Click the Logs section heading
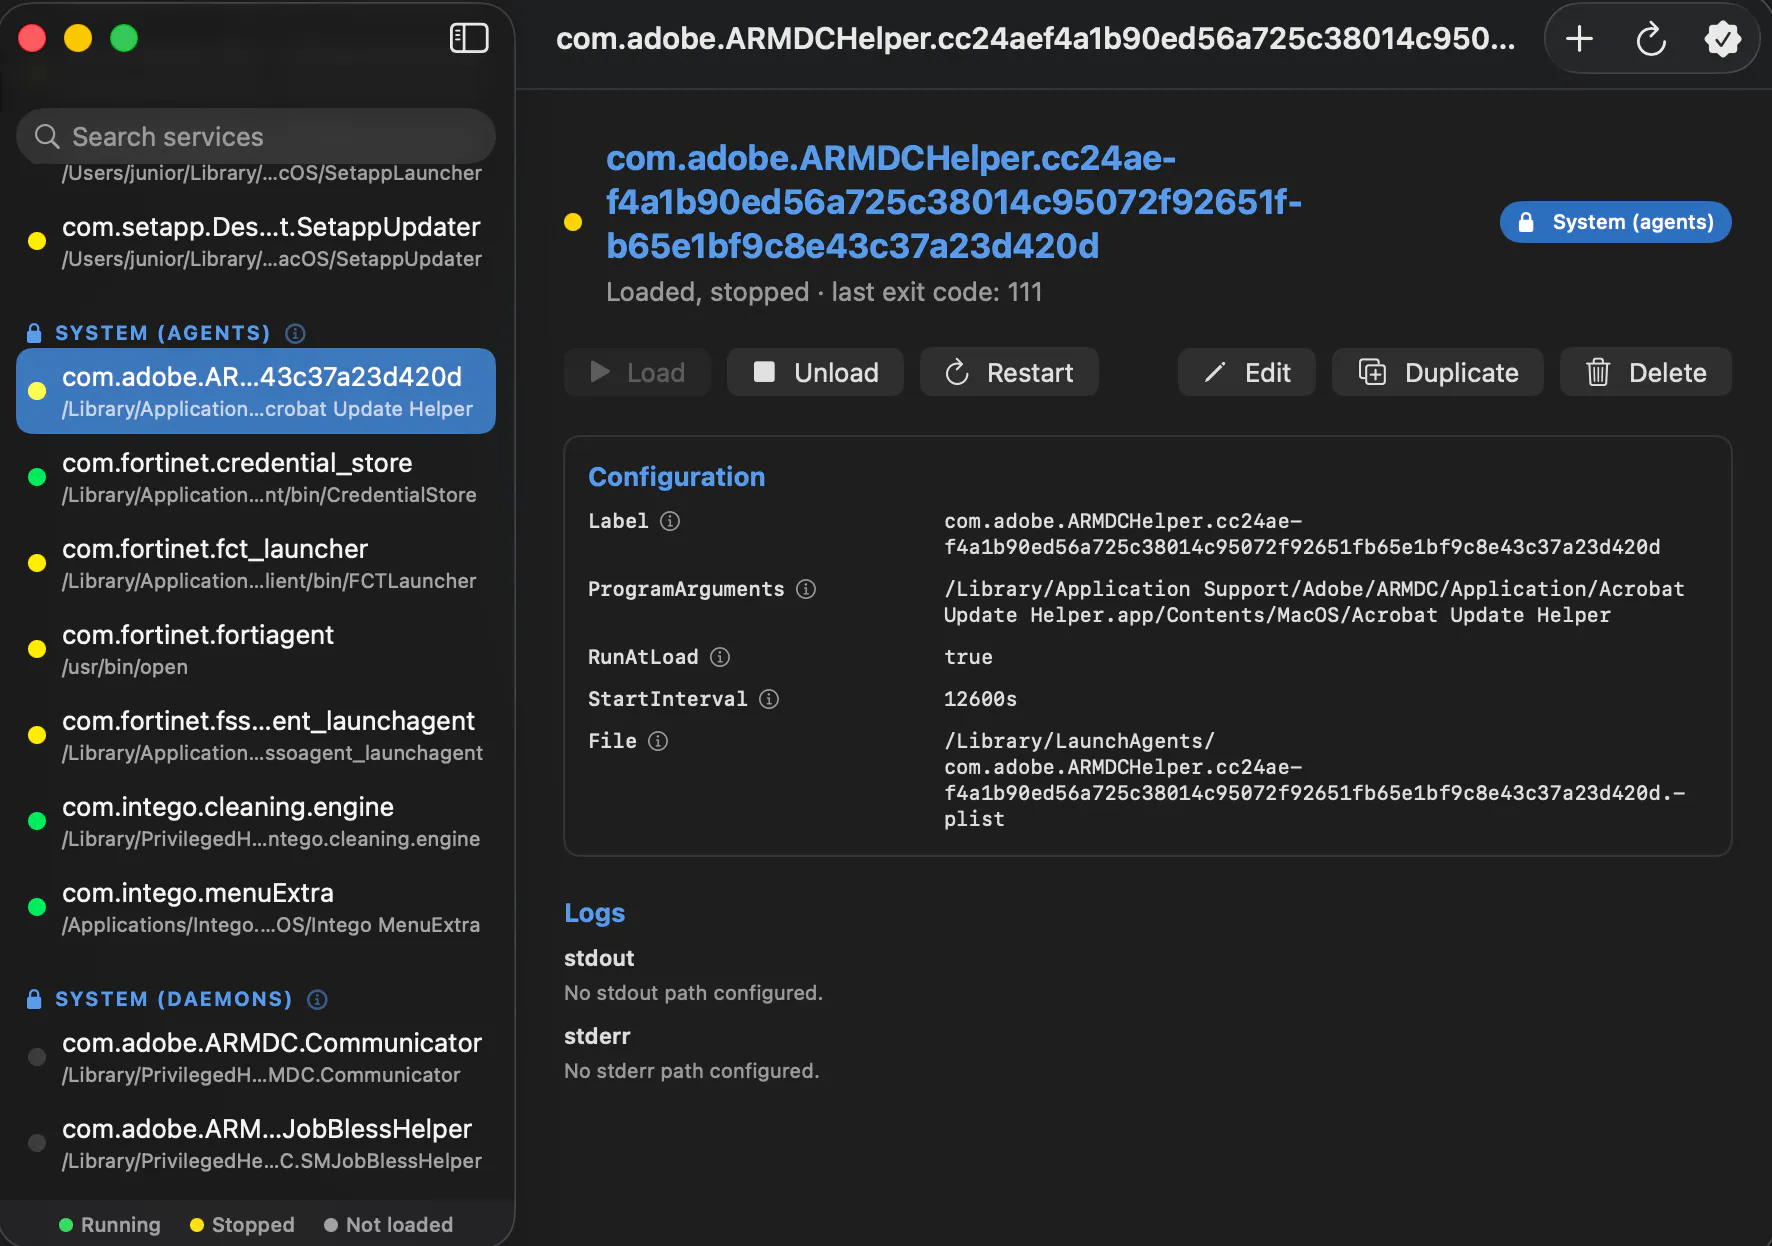This screenshot has width=1772, height=1246. (594, 913)
